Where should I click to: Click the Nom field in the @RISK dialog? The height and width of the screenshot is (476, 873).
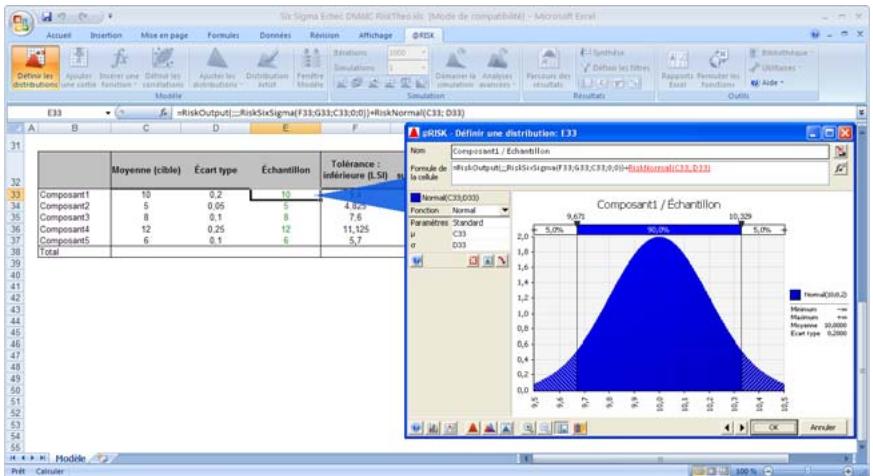(x=640, y=151)
